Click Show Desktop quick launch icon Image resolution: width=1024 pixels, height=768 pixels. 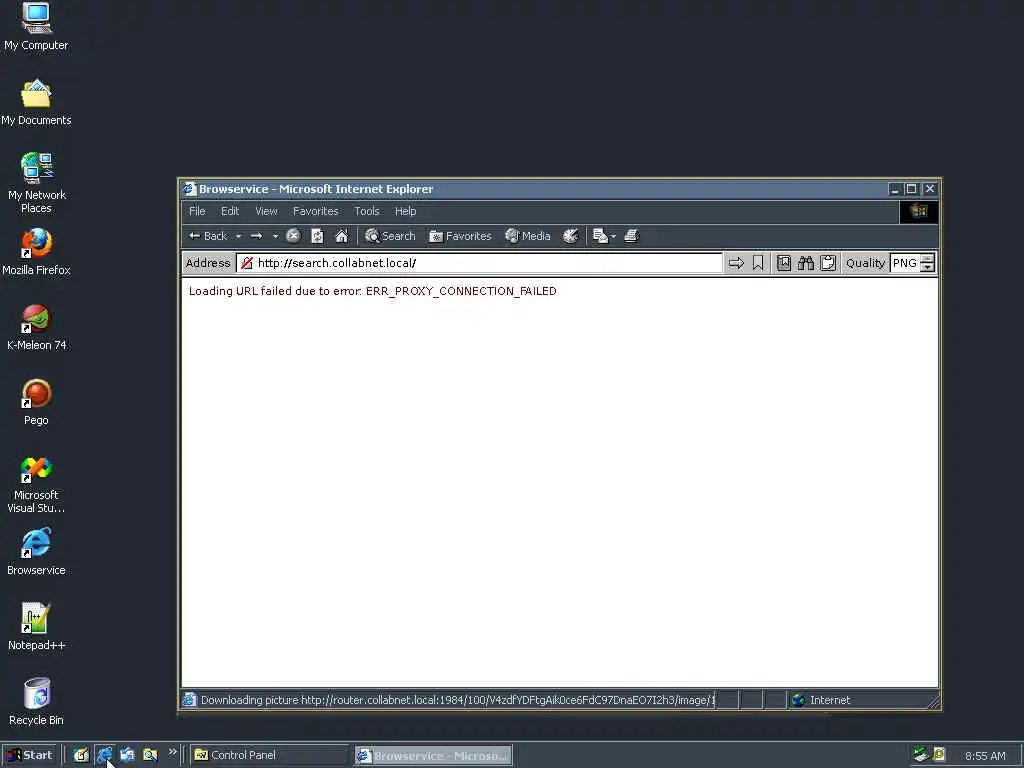coord(81,755)
